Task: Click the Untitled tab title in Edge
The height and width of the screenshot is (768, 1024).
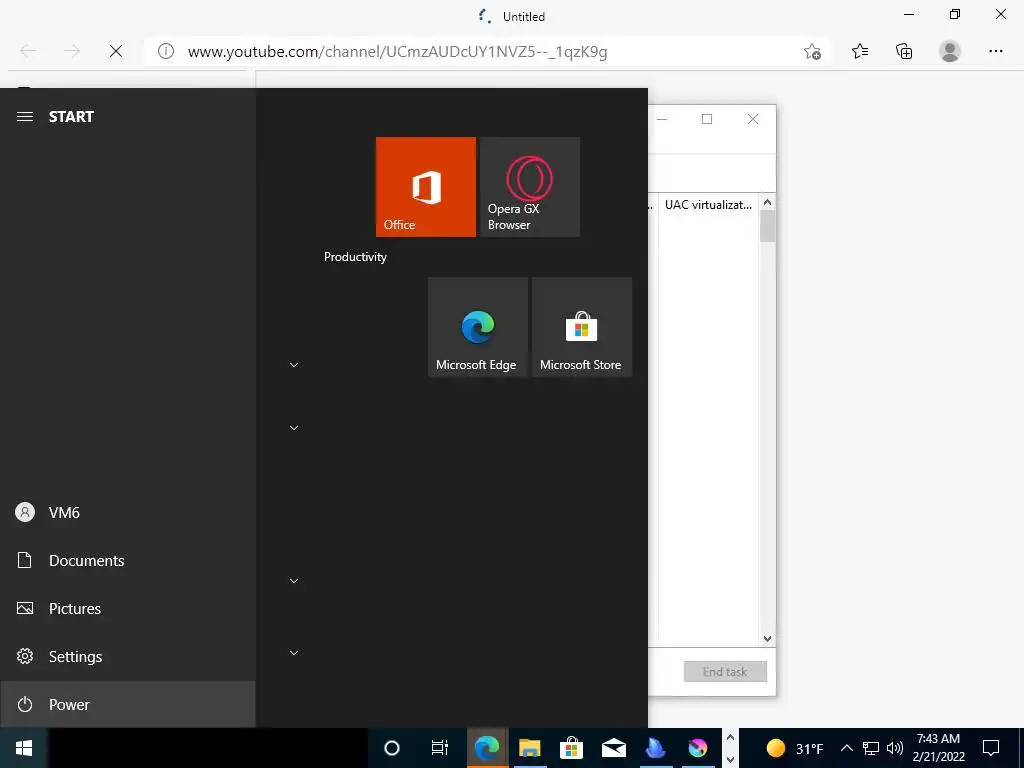Action: (524, 17)
